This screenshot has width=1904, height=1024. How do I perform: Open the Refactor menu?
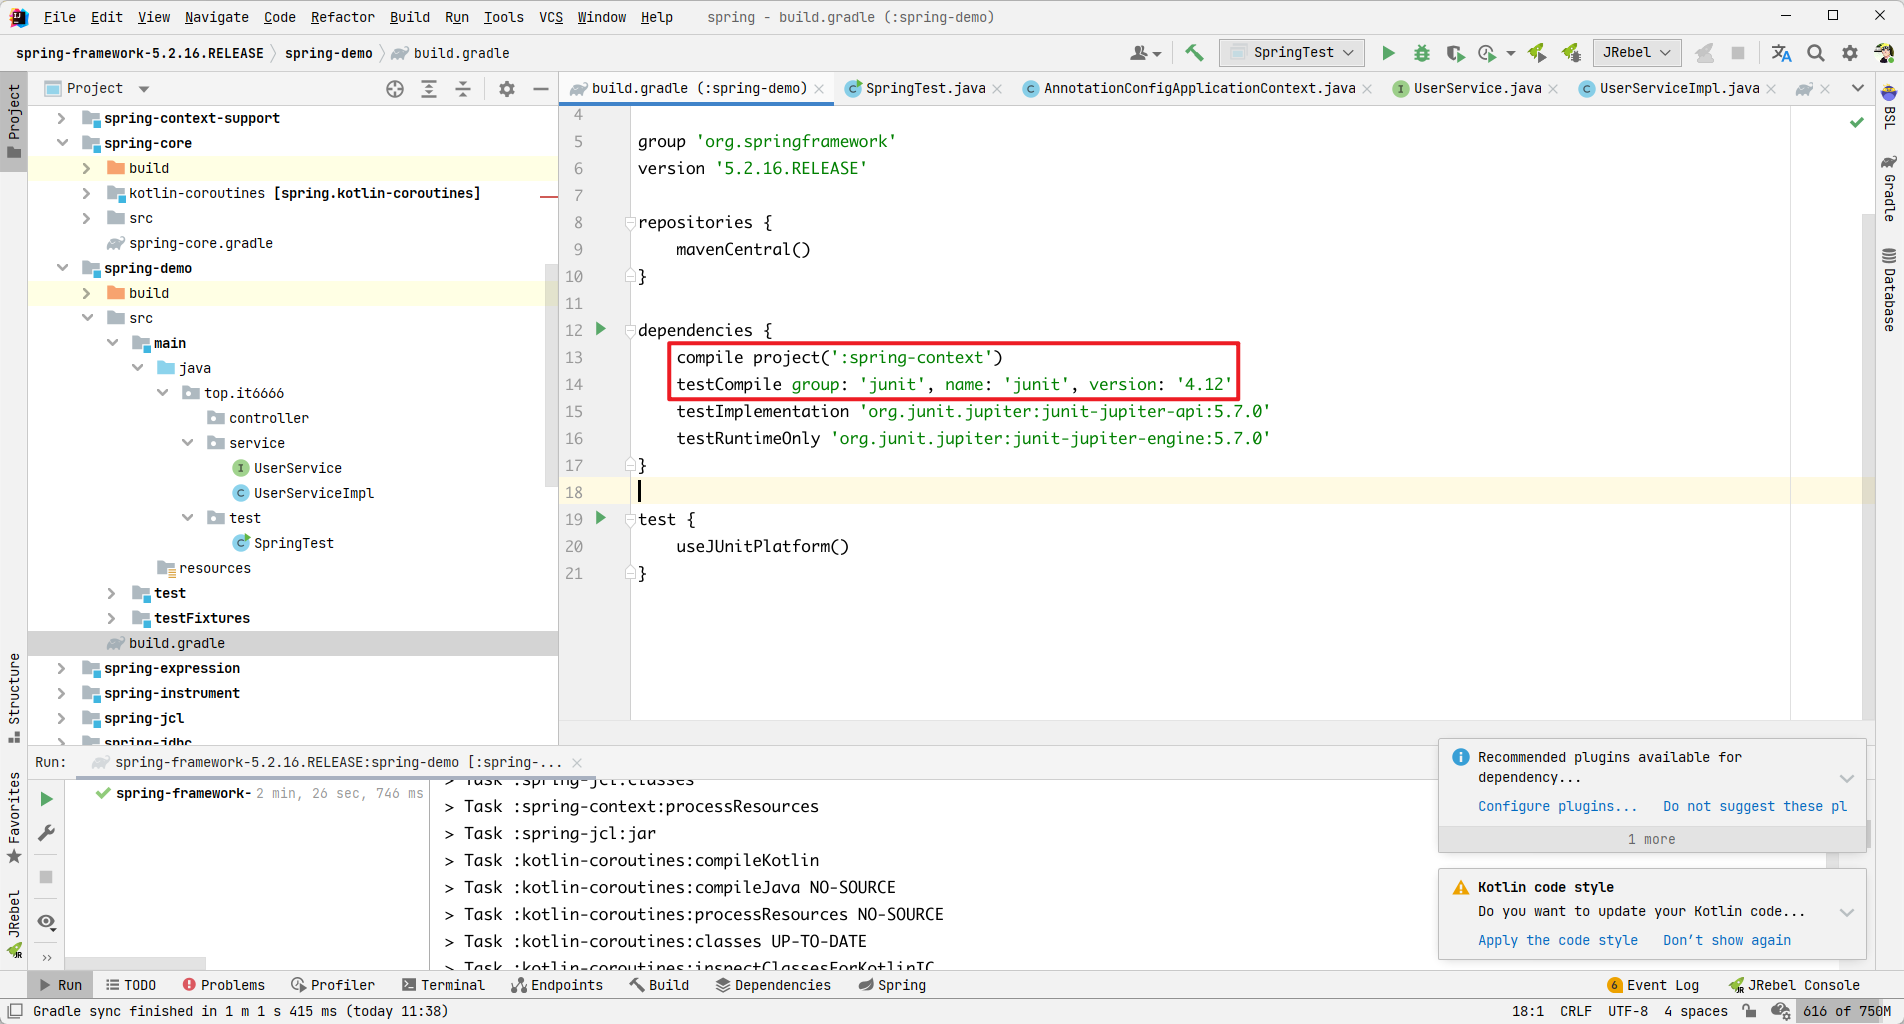click(342, 17)
